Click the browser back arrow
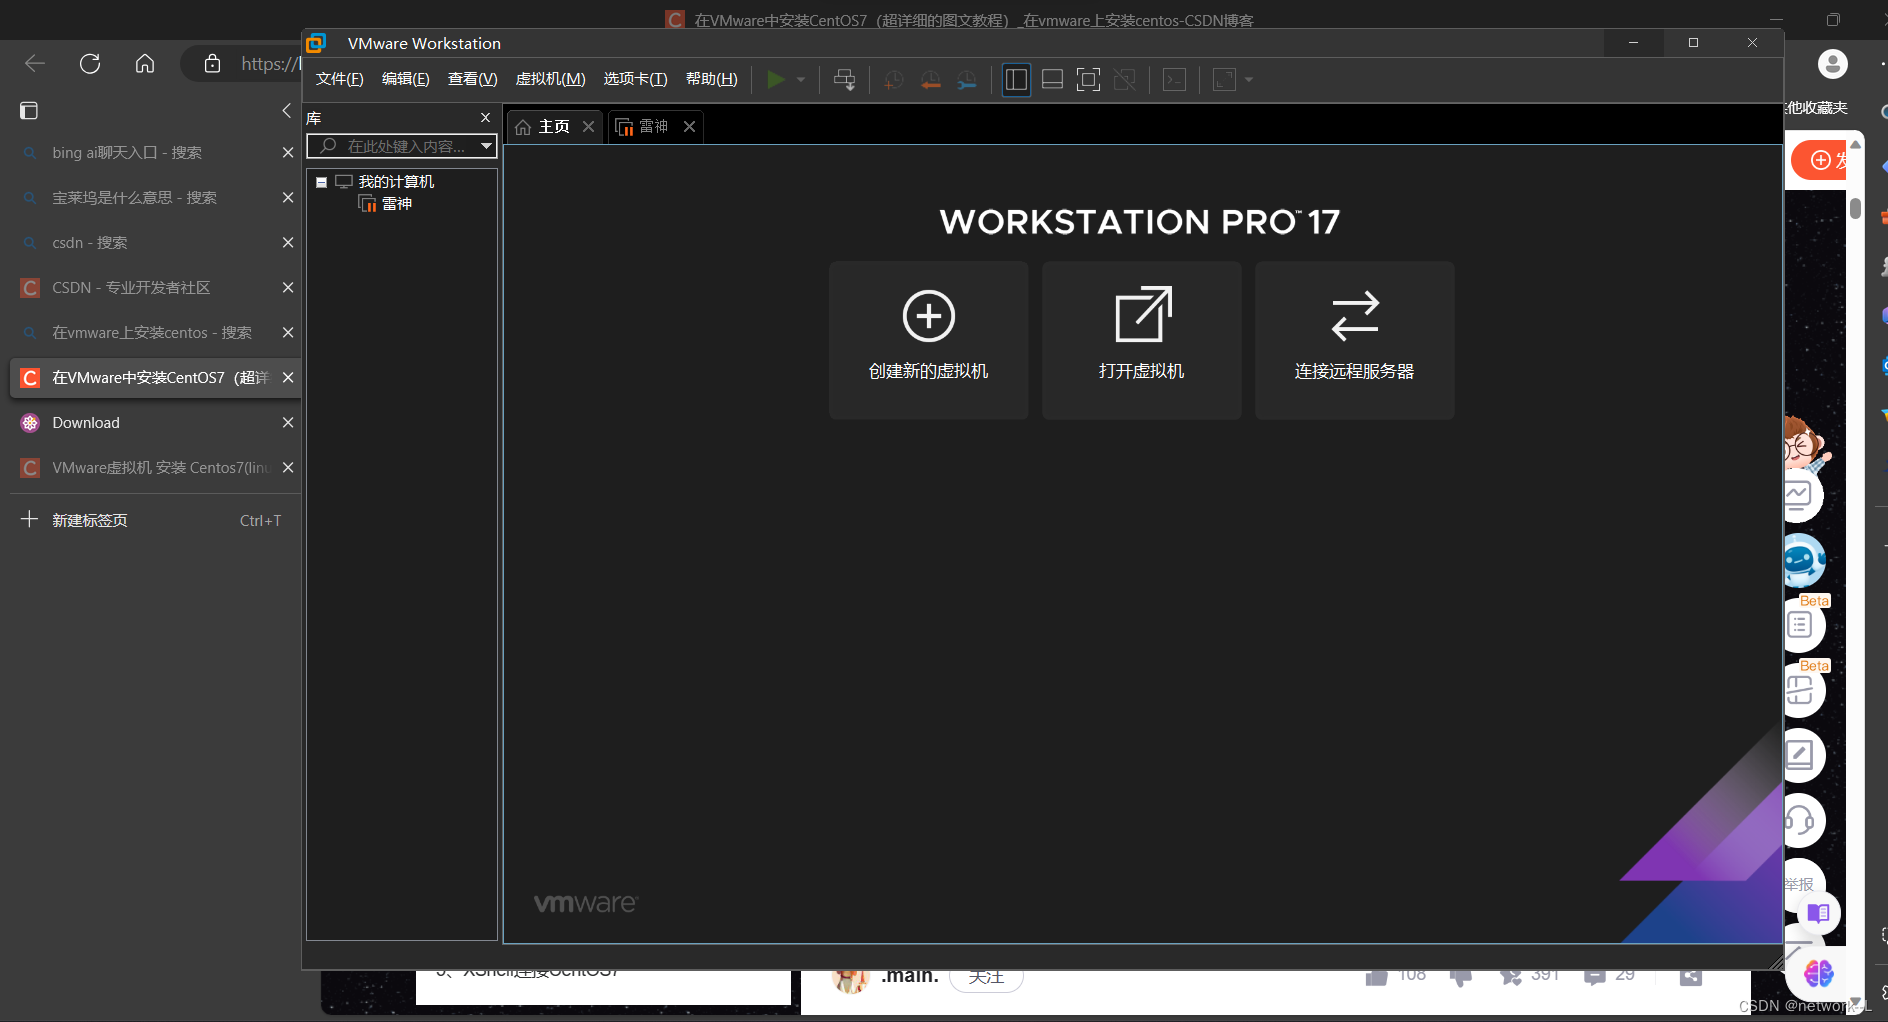 coord(35,64)
